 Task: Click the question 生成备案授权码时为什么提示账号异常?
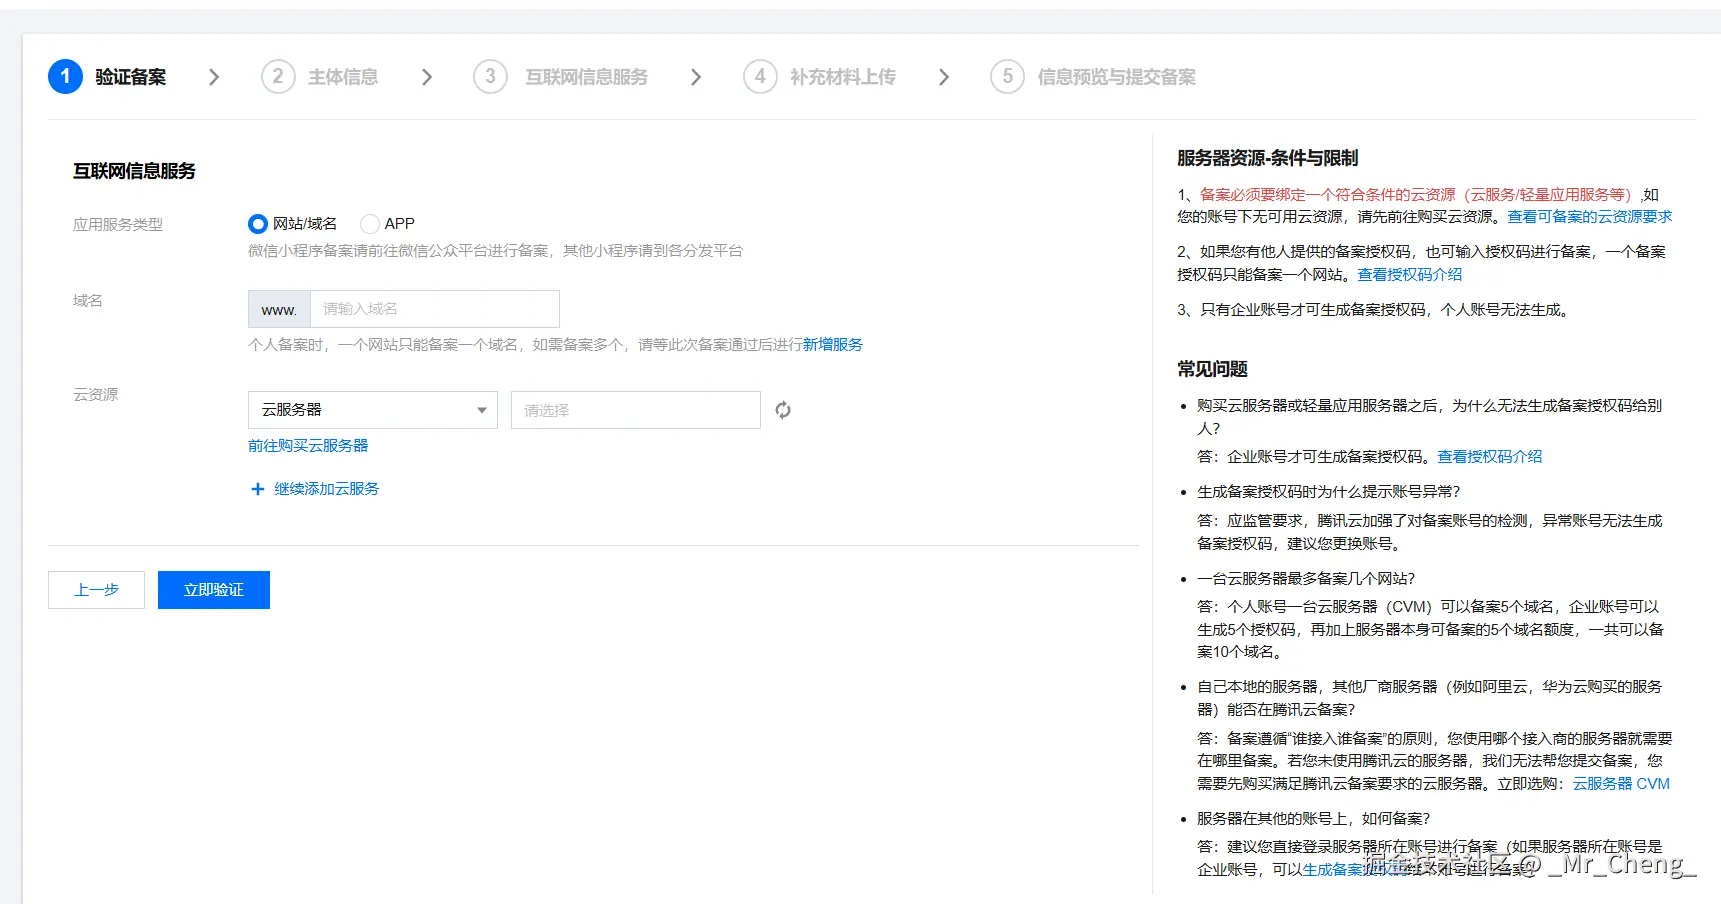click(x=1329, y=492)
